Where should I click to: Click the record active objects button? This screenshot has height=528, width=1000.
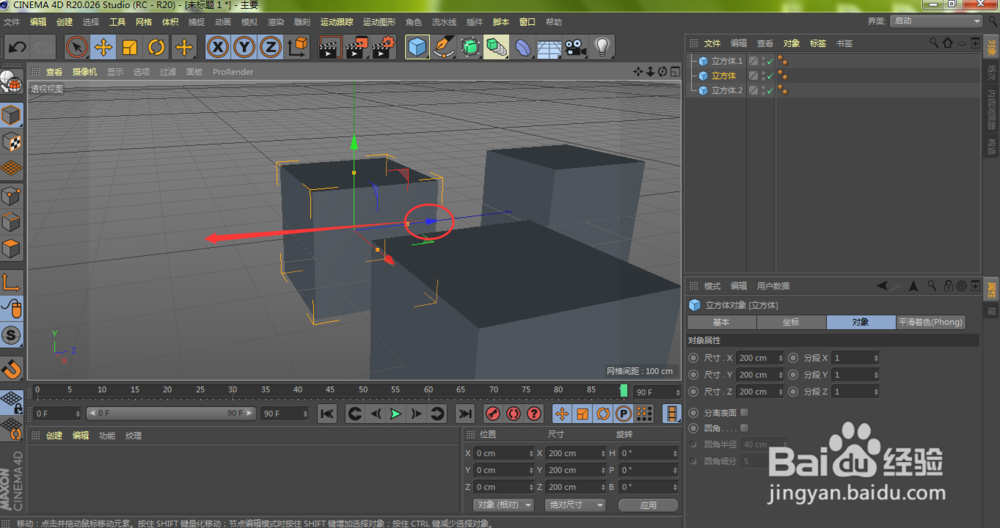tap(492, 414)
